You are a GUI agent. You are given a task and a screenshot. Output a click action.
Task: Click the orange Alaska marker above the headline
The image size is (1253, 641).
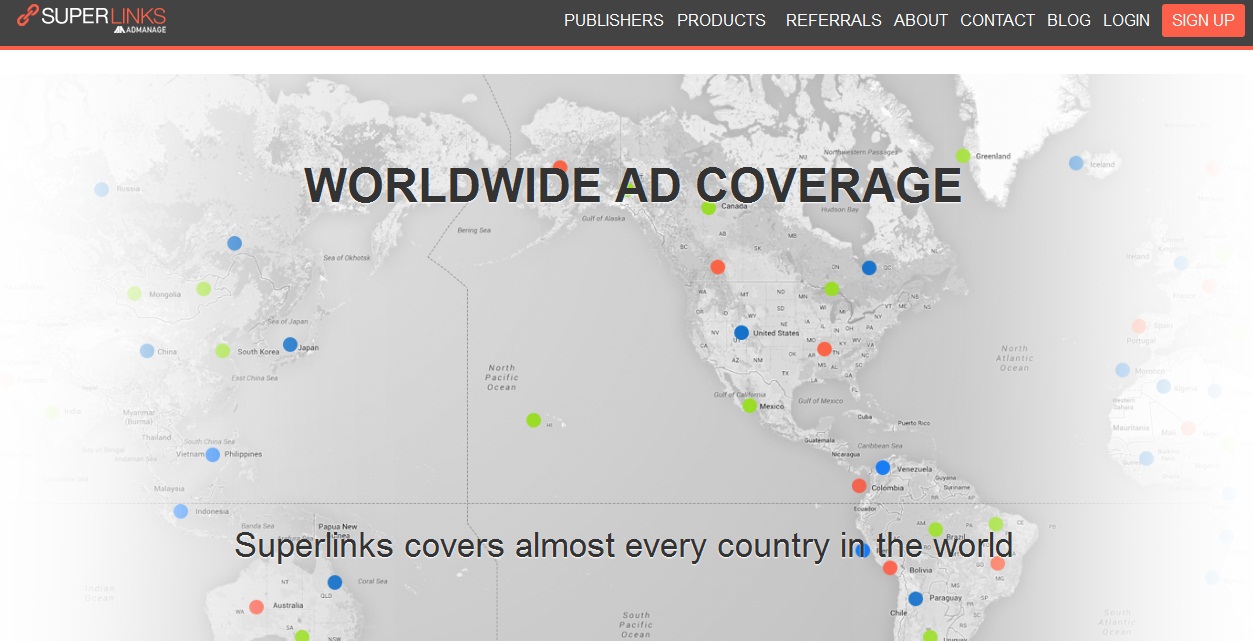[560, 166]
